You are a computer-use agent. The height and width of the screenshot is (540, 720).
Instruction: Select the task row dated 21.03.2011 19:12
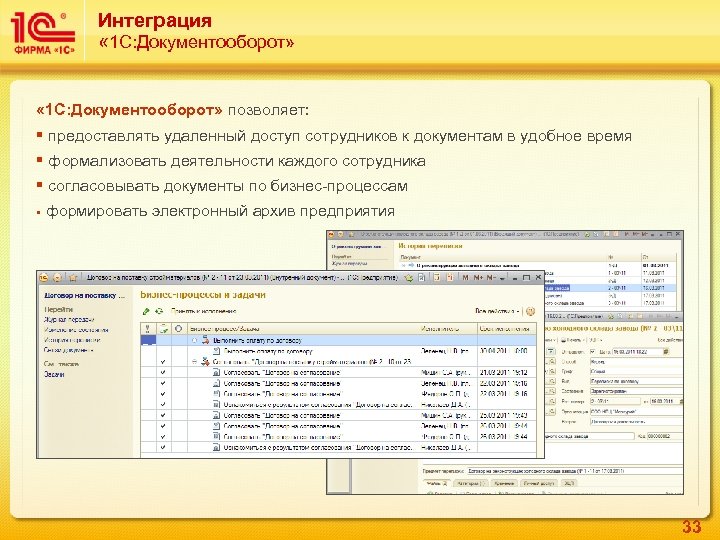(x=338, y=372)
